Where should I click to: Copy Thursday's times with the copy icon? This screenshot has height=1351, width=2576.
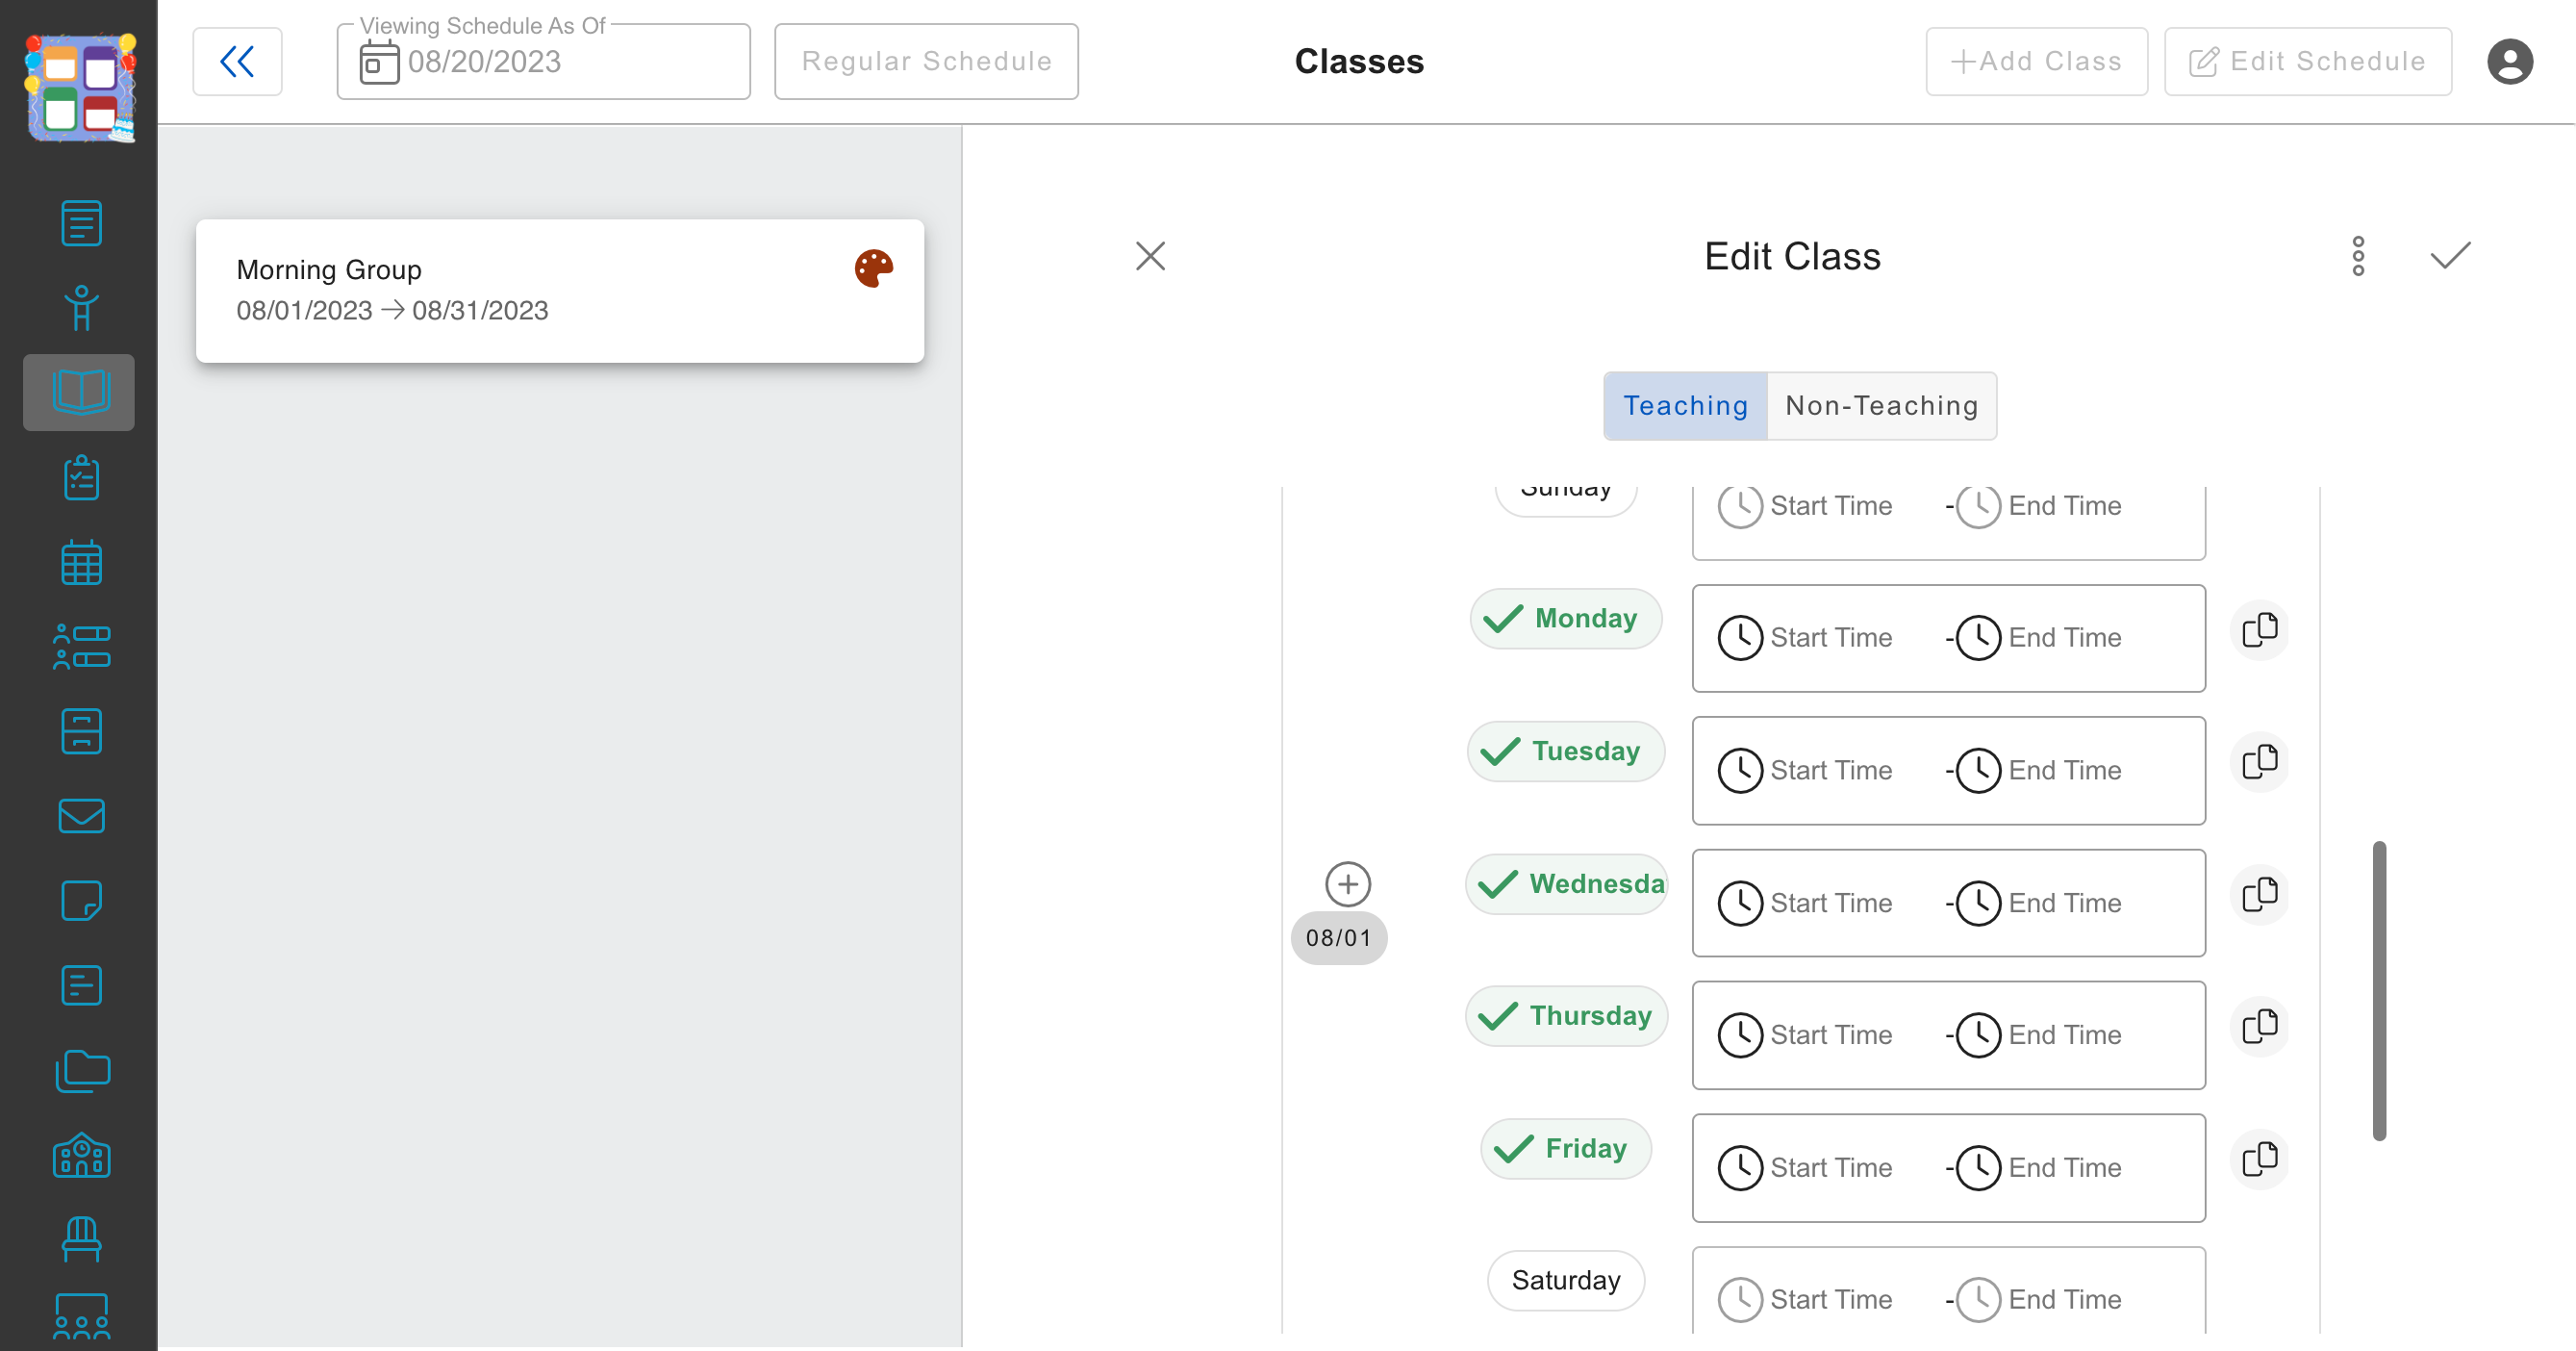point(2260,1027)
